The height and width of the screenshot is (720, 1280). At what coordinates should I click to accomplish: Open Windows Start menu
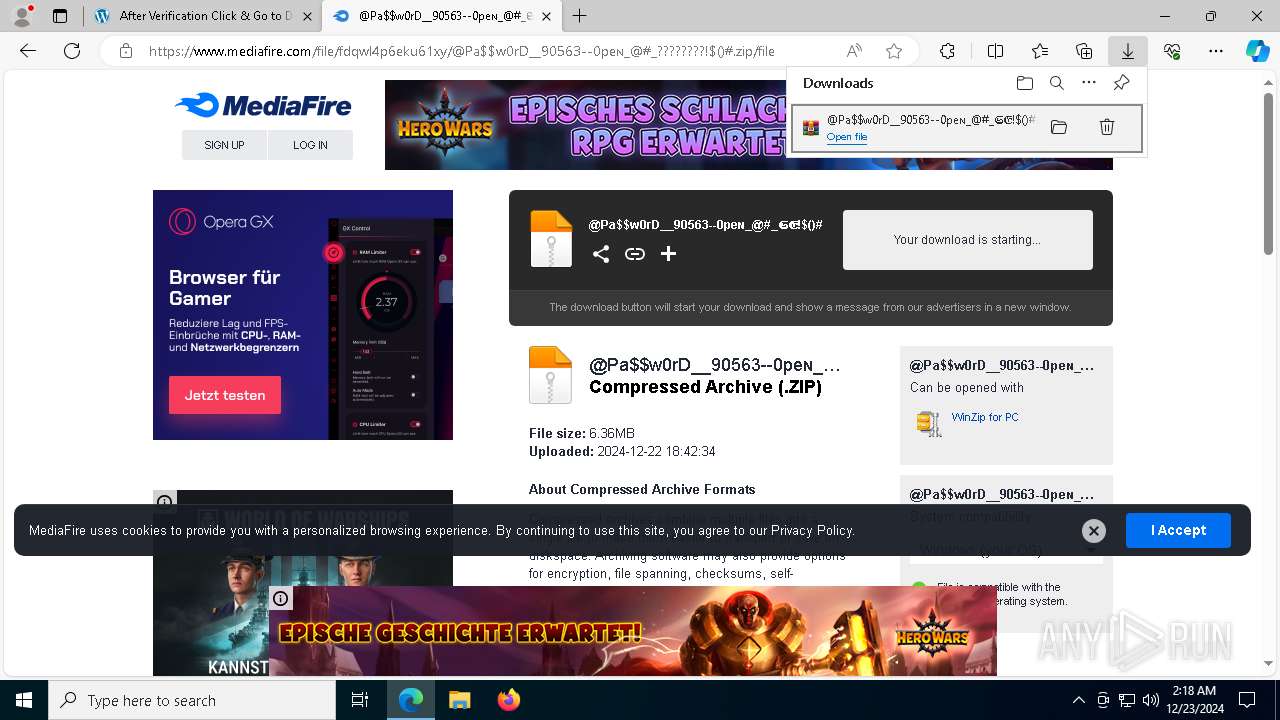click(24, 700)
